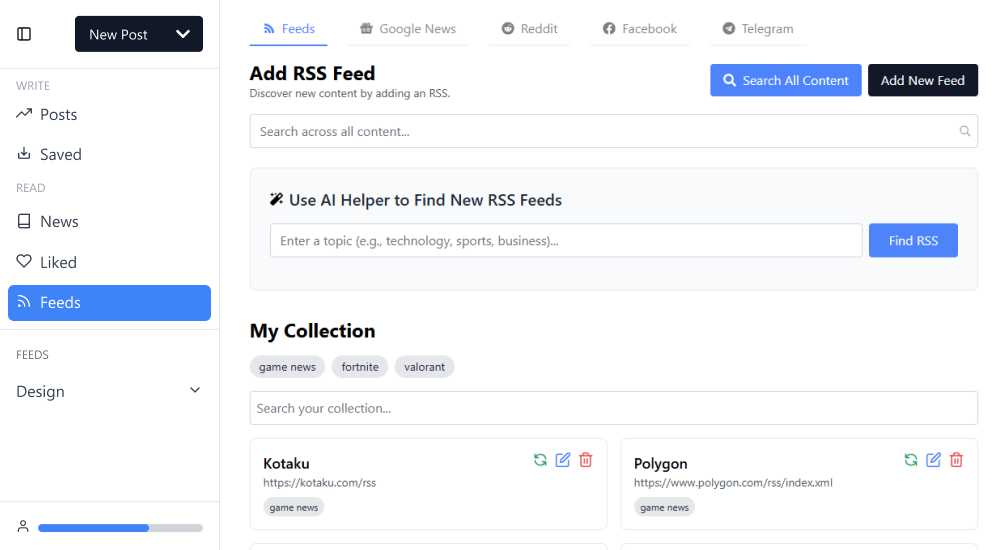Refresh the Polygon feed

(911, 460)
